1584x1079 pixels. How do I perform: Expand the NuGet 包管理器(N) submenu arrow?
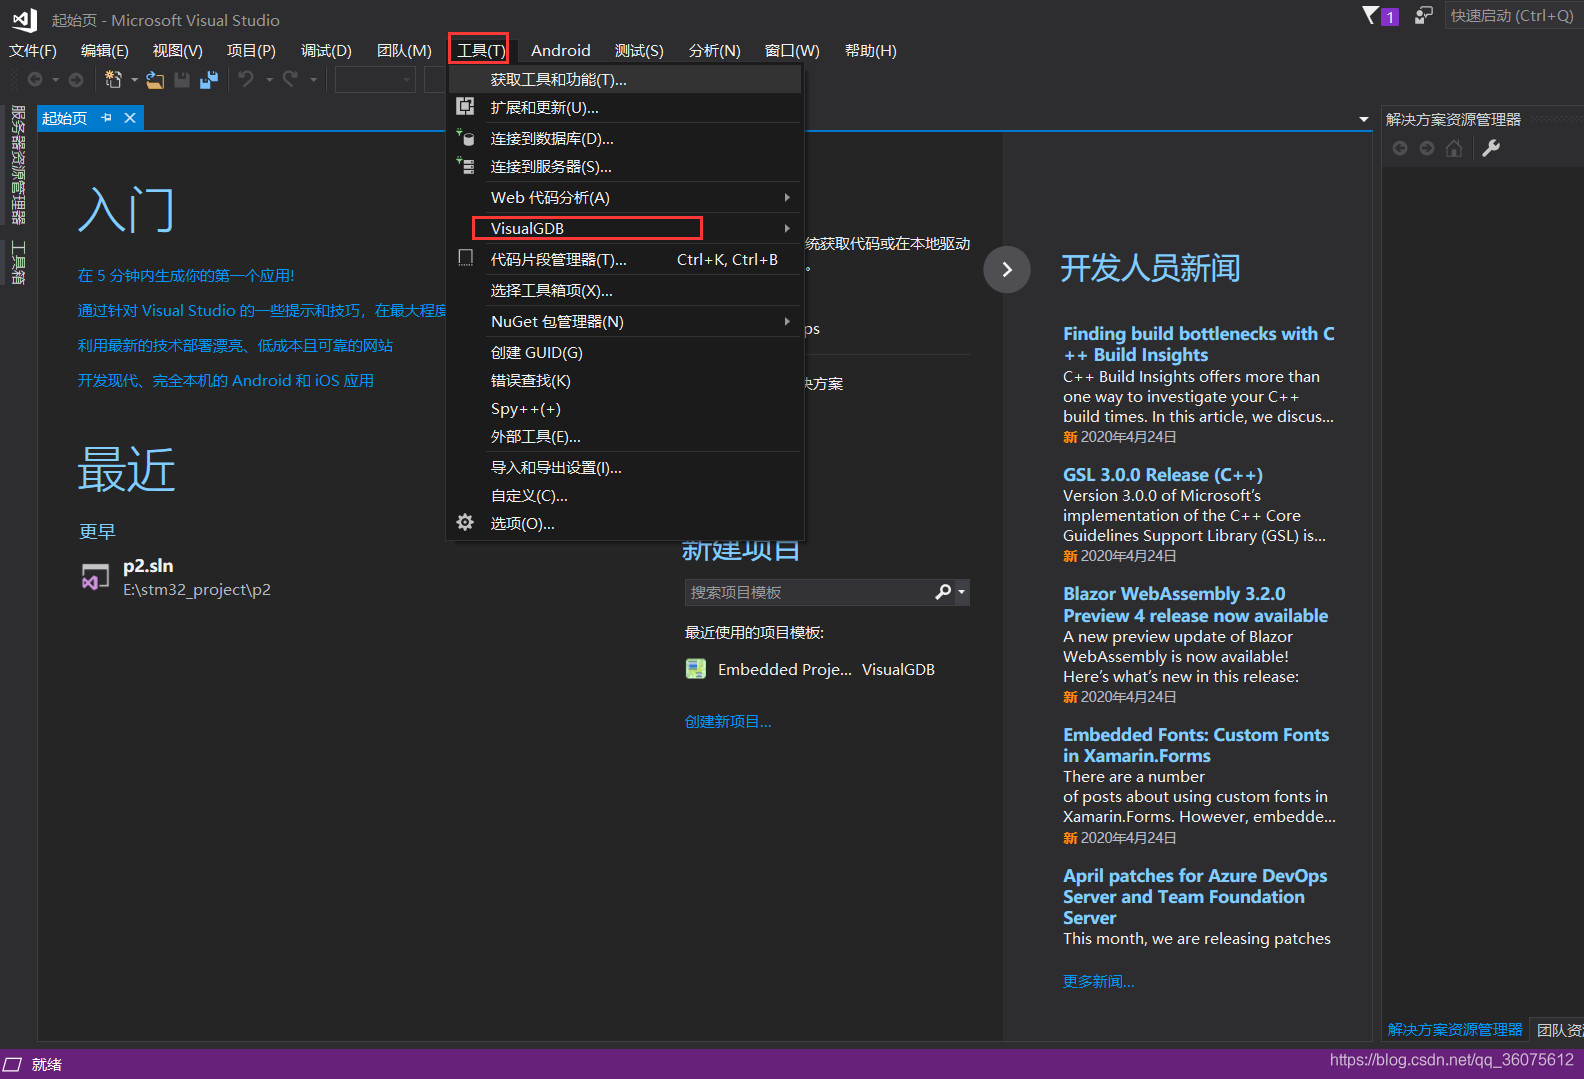pyautogui.click(x=787, y=322)
